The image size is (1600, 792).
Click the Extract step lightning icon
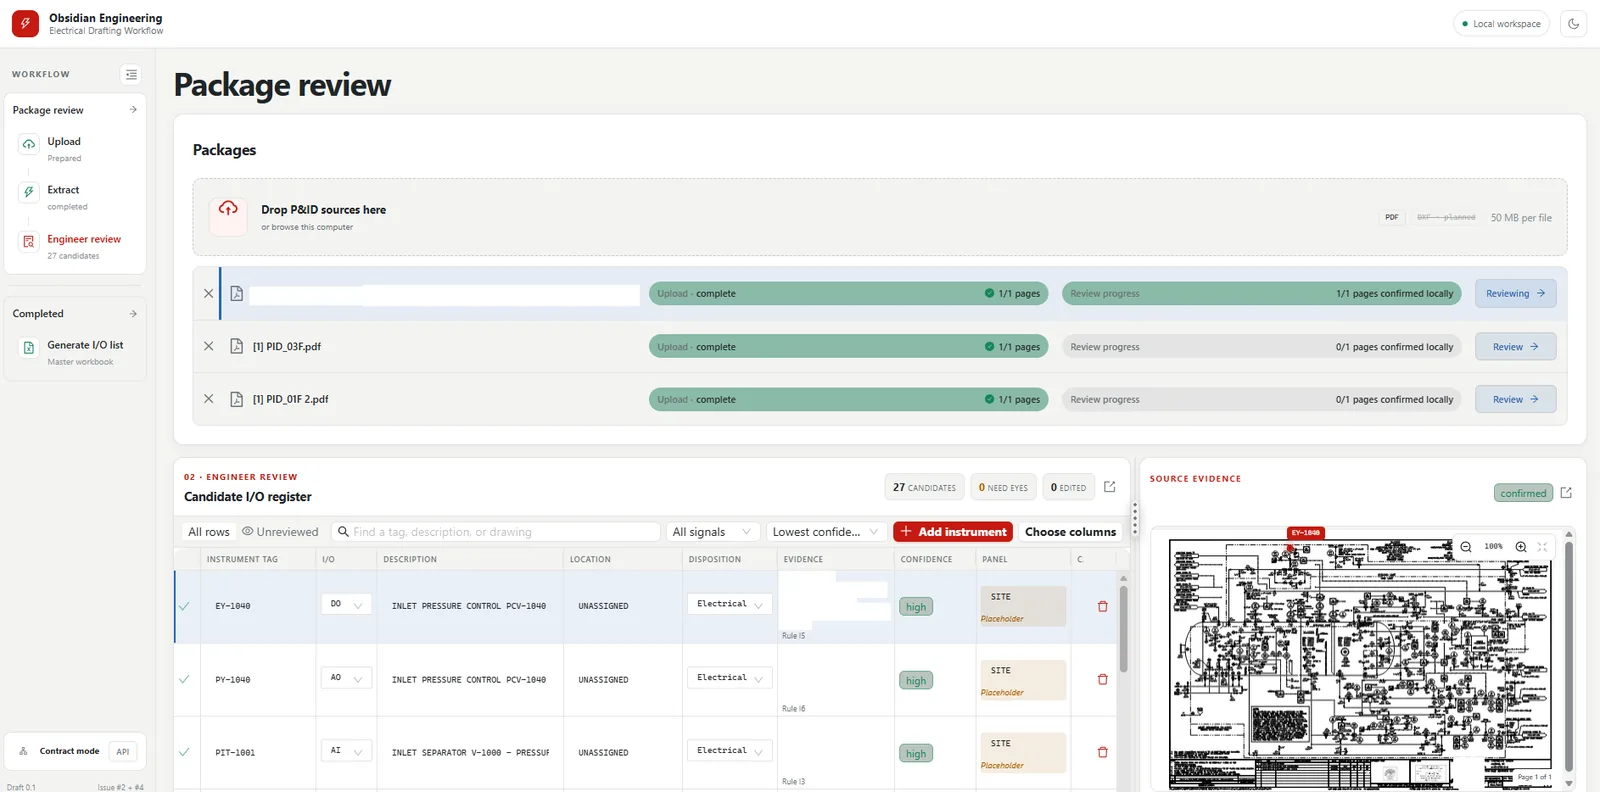click(x=29, y=192)
